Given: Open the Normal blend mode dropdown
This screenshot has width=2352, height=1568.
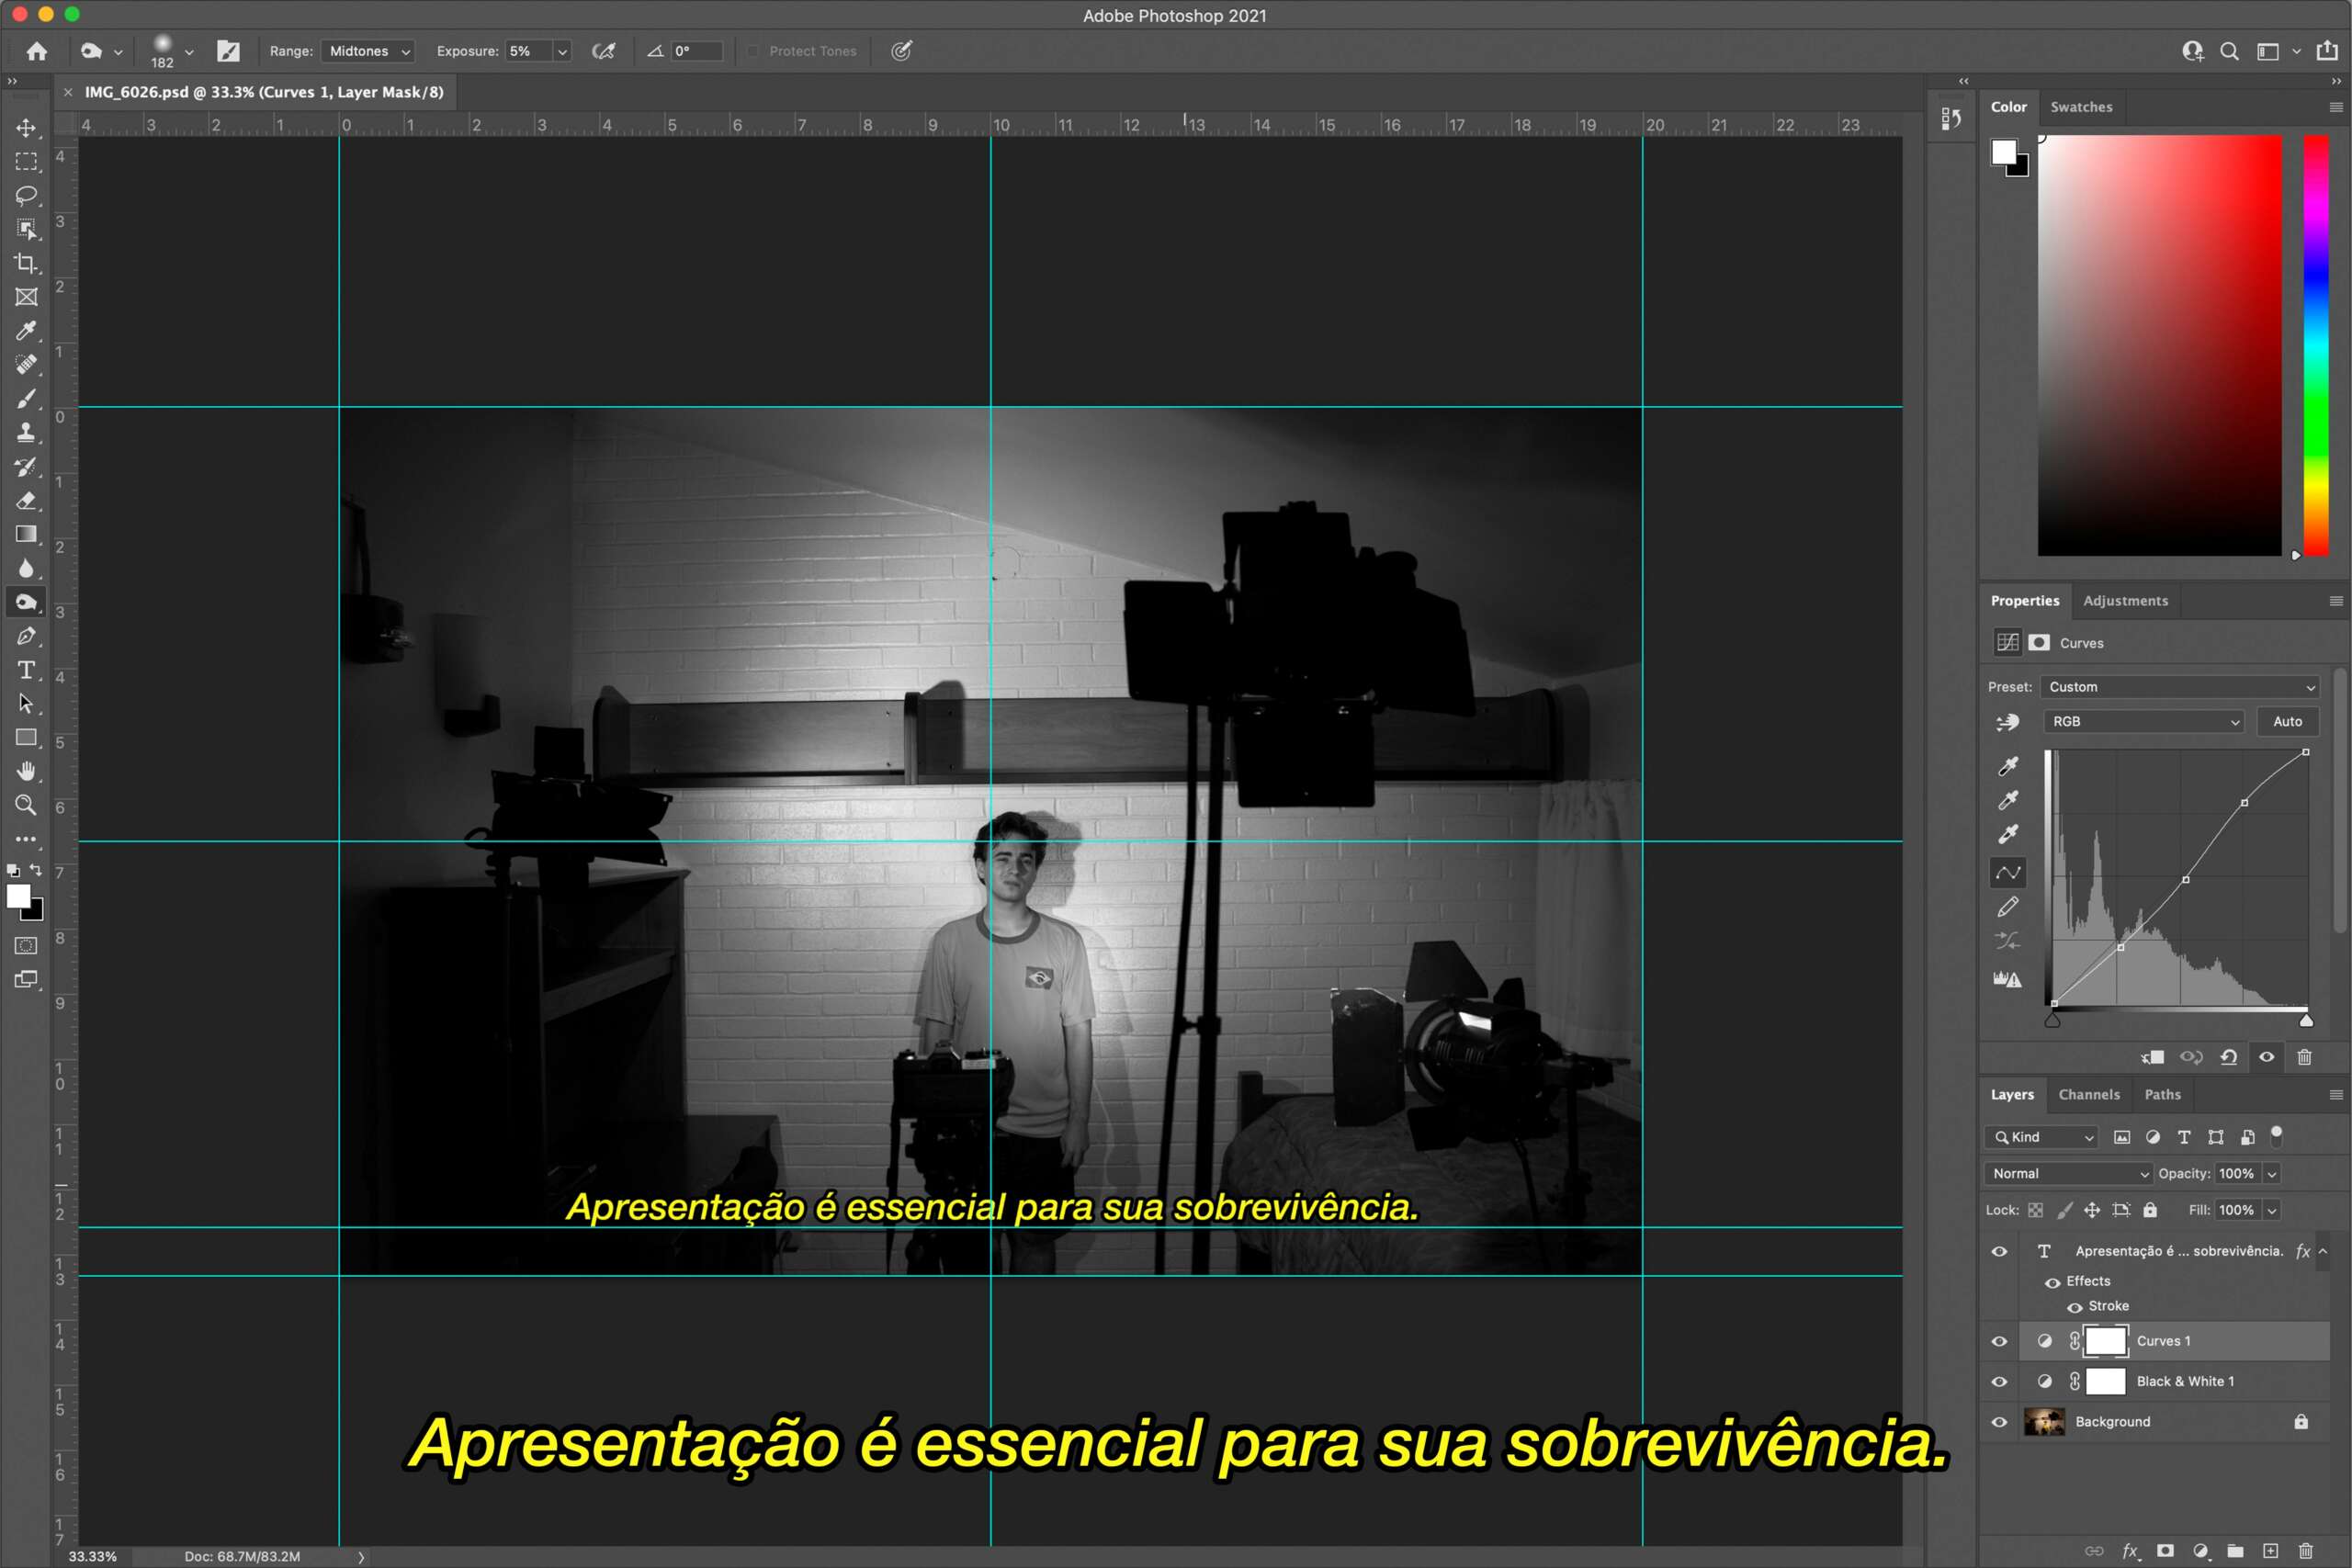Looking at the screenshot, I should pos(2069,1174).
